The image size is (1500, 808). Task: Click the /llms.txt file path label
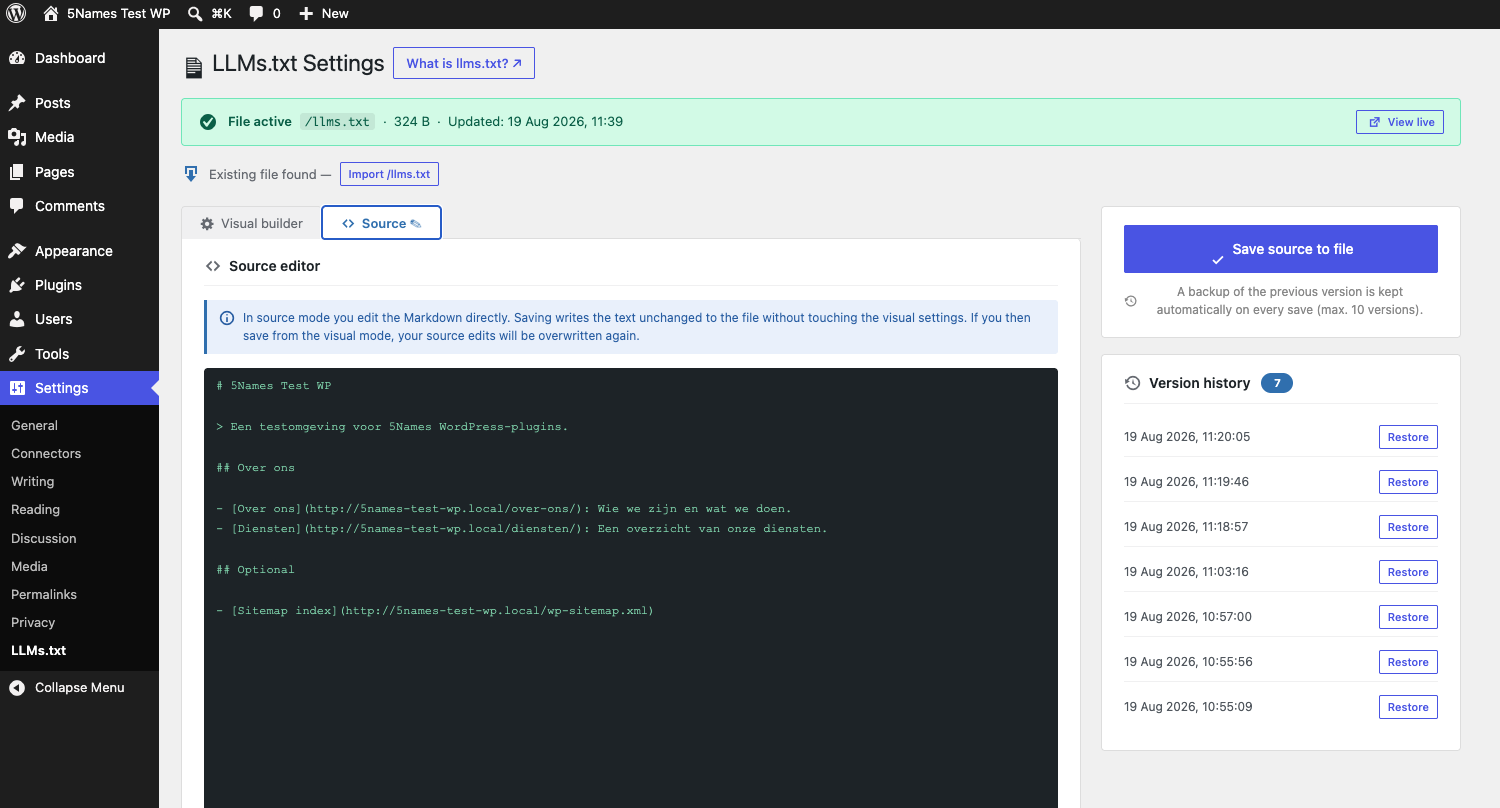(x=337, y=122)
